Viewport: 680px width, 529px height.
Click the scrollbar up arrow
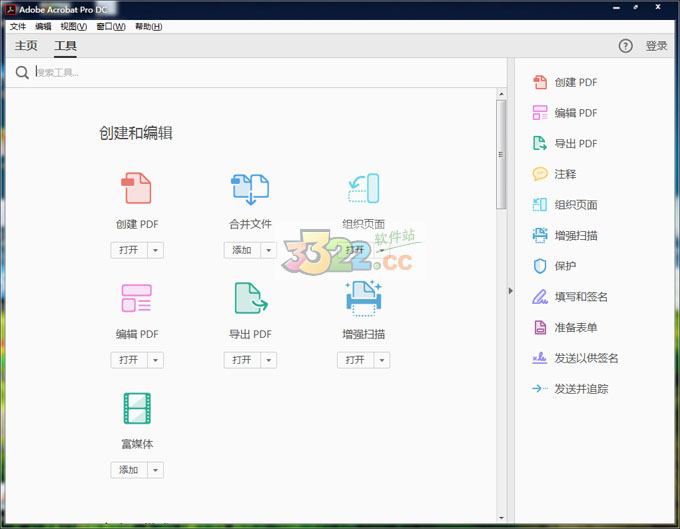[501, 94]
